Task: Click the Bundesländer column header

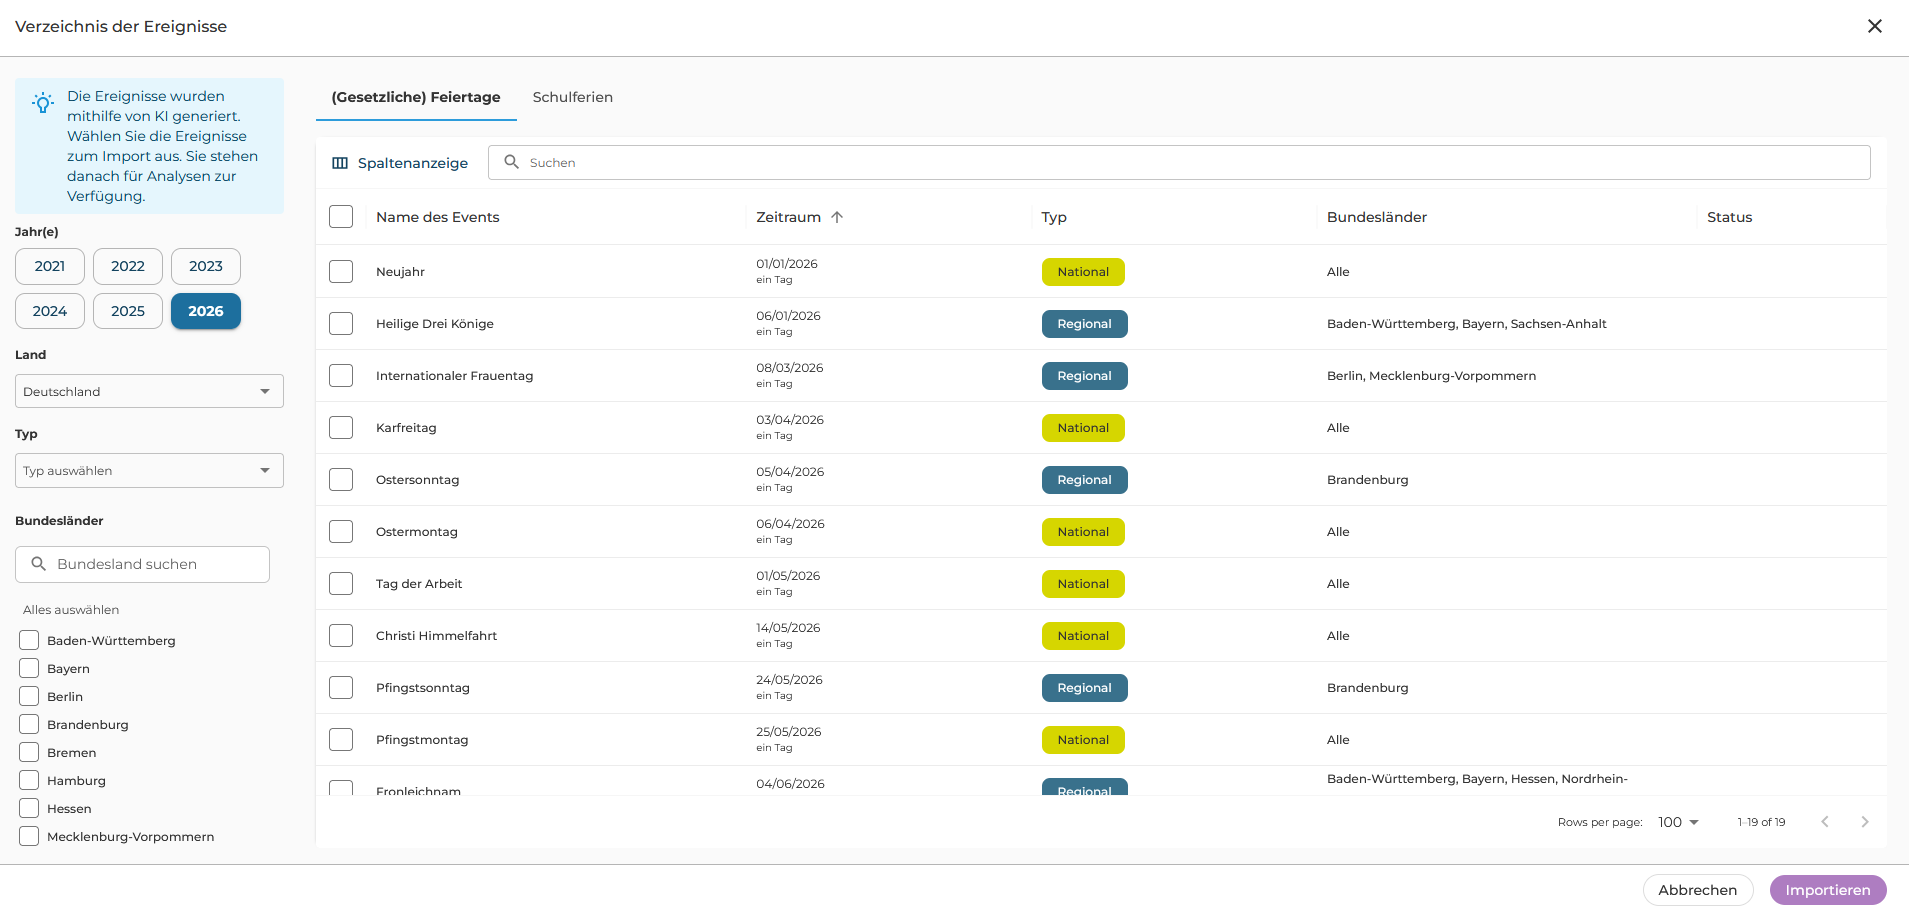Action: (1377, 217)
